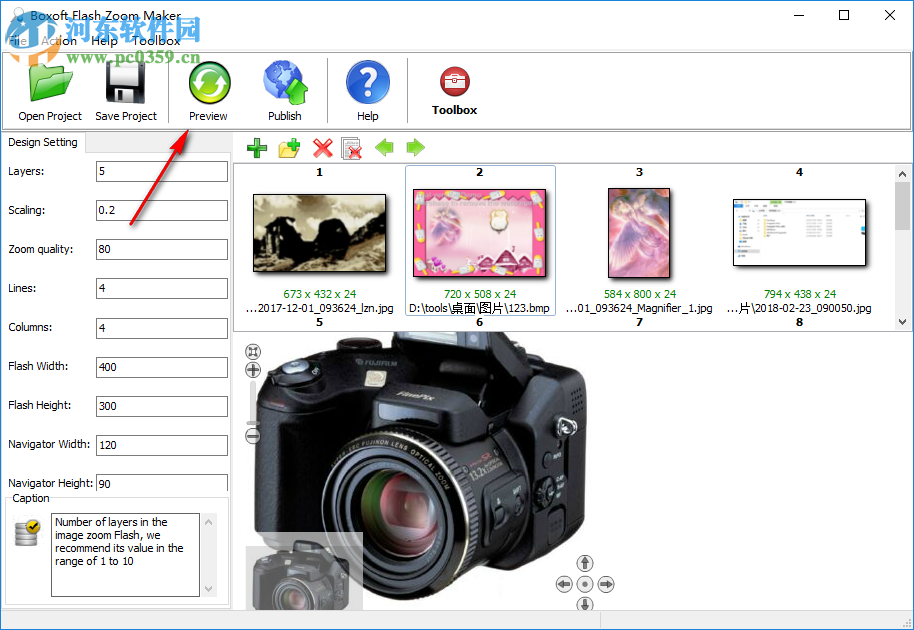The image size is (914, 630).
Task: Zoom in on the camera preview
Action: (x=252, y=370)
